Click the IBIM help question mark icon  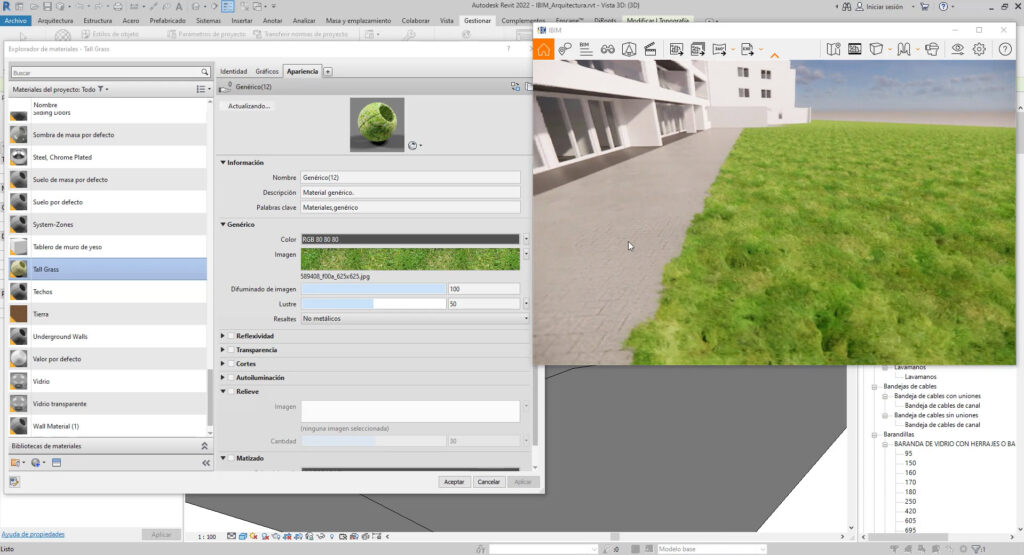pos(1005,49)
